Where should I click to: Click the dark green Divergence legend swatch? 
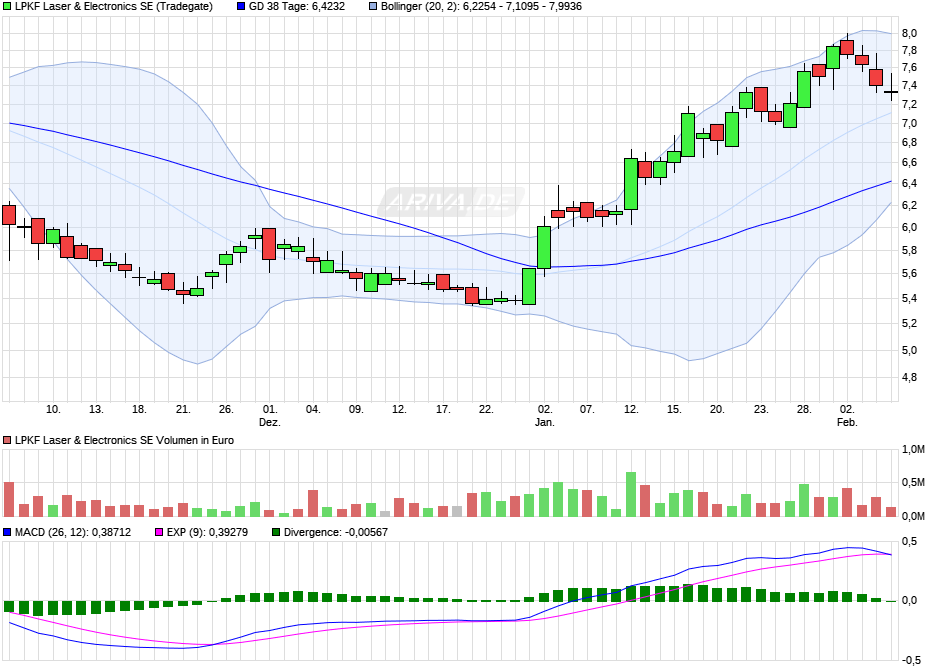276,532
